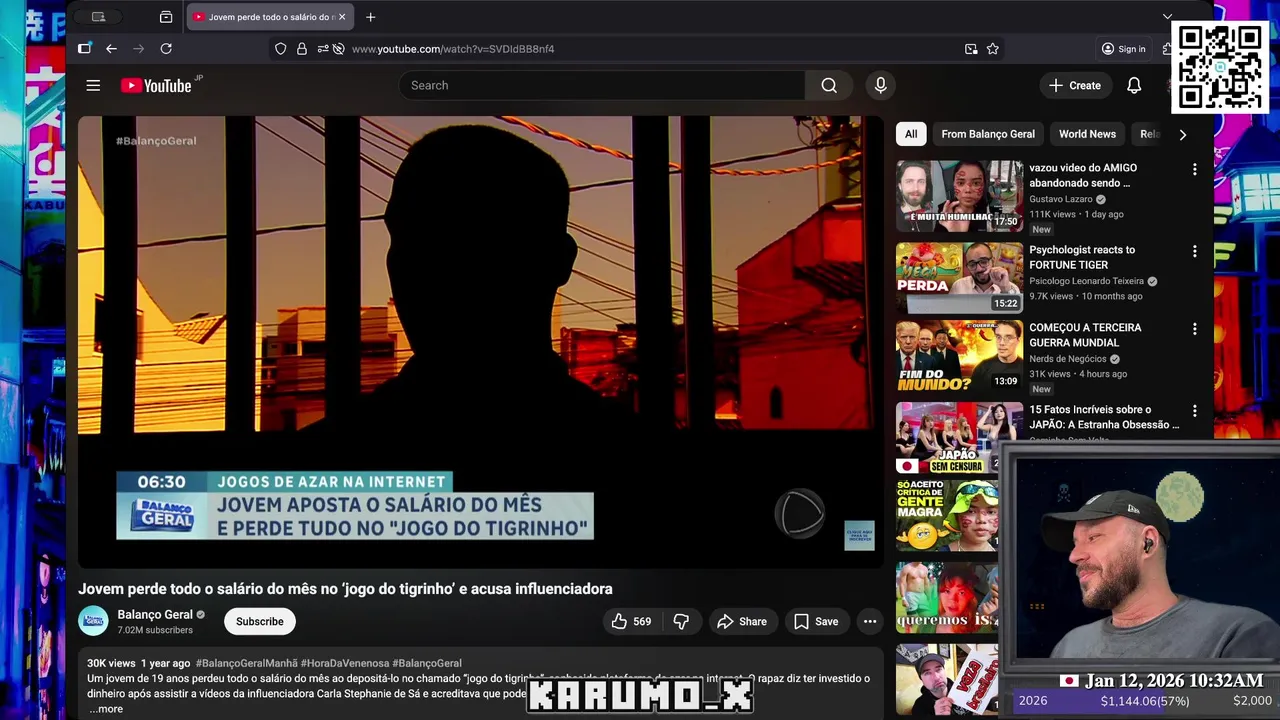Open the tab list dropdown arrow
Screen dimensions: 1280x720
click(1167, 17)
